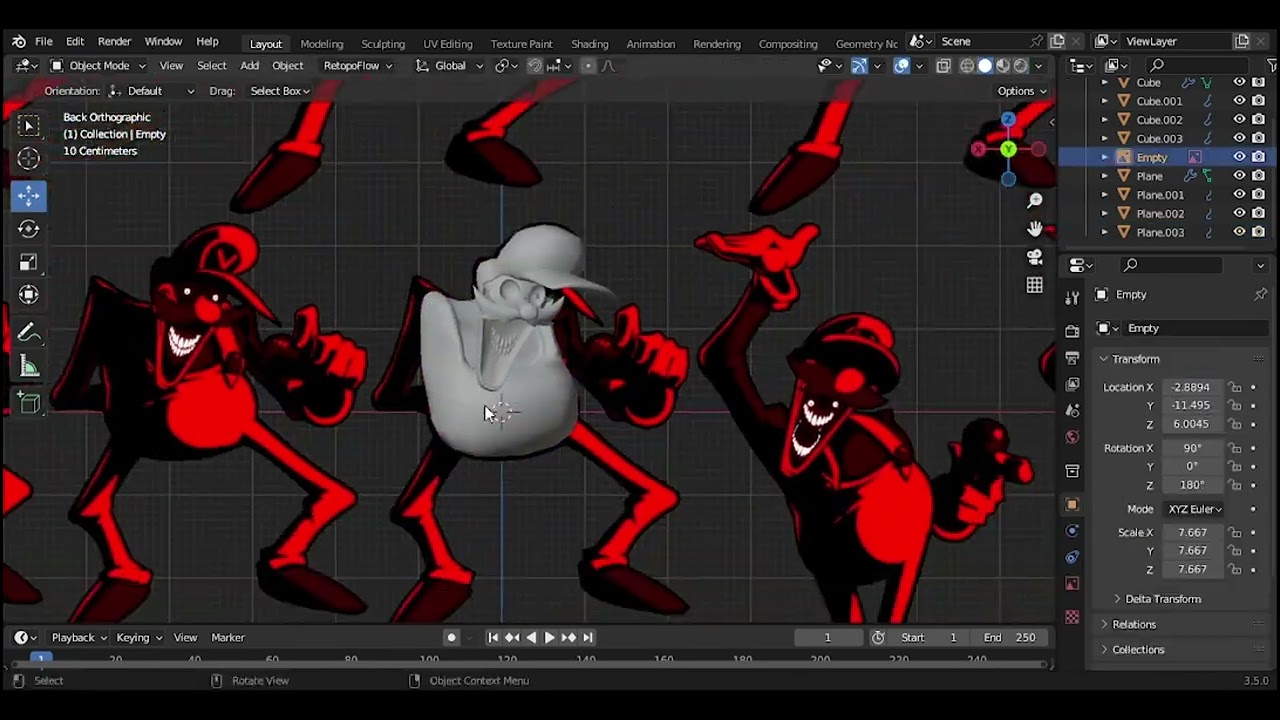Switch to solid viewport shading
Image resolution: width=1280 pixels, height=720 pixels.
coord(985,66)
